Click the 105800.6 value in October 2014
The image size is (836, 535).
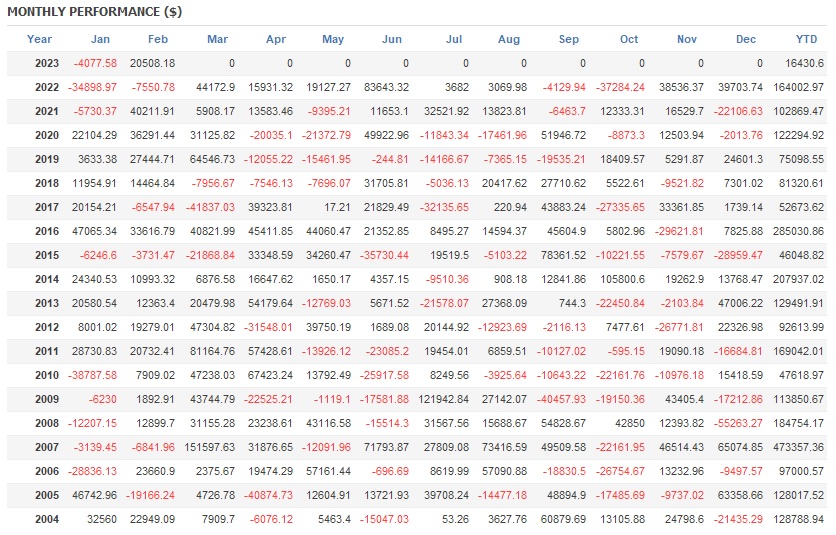[614, 277]
